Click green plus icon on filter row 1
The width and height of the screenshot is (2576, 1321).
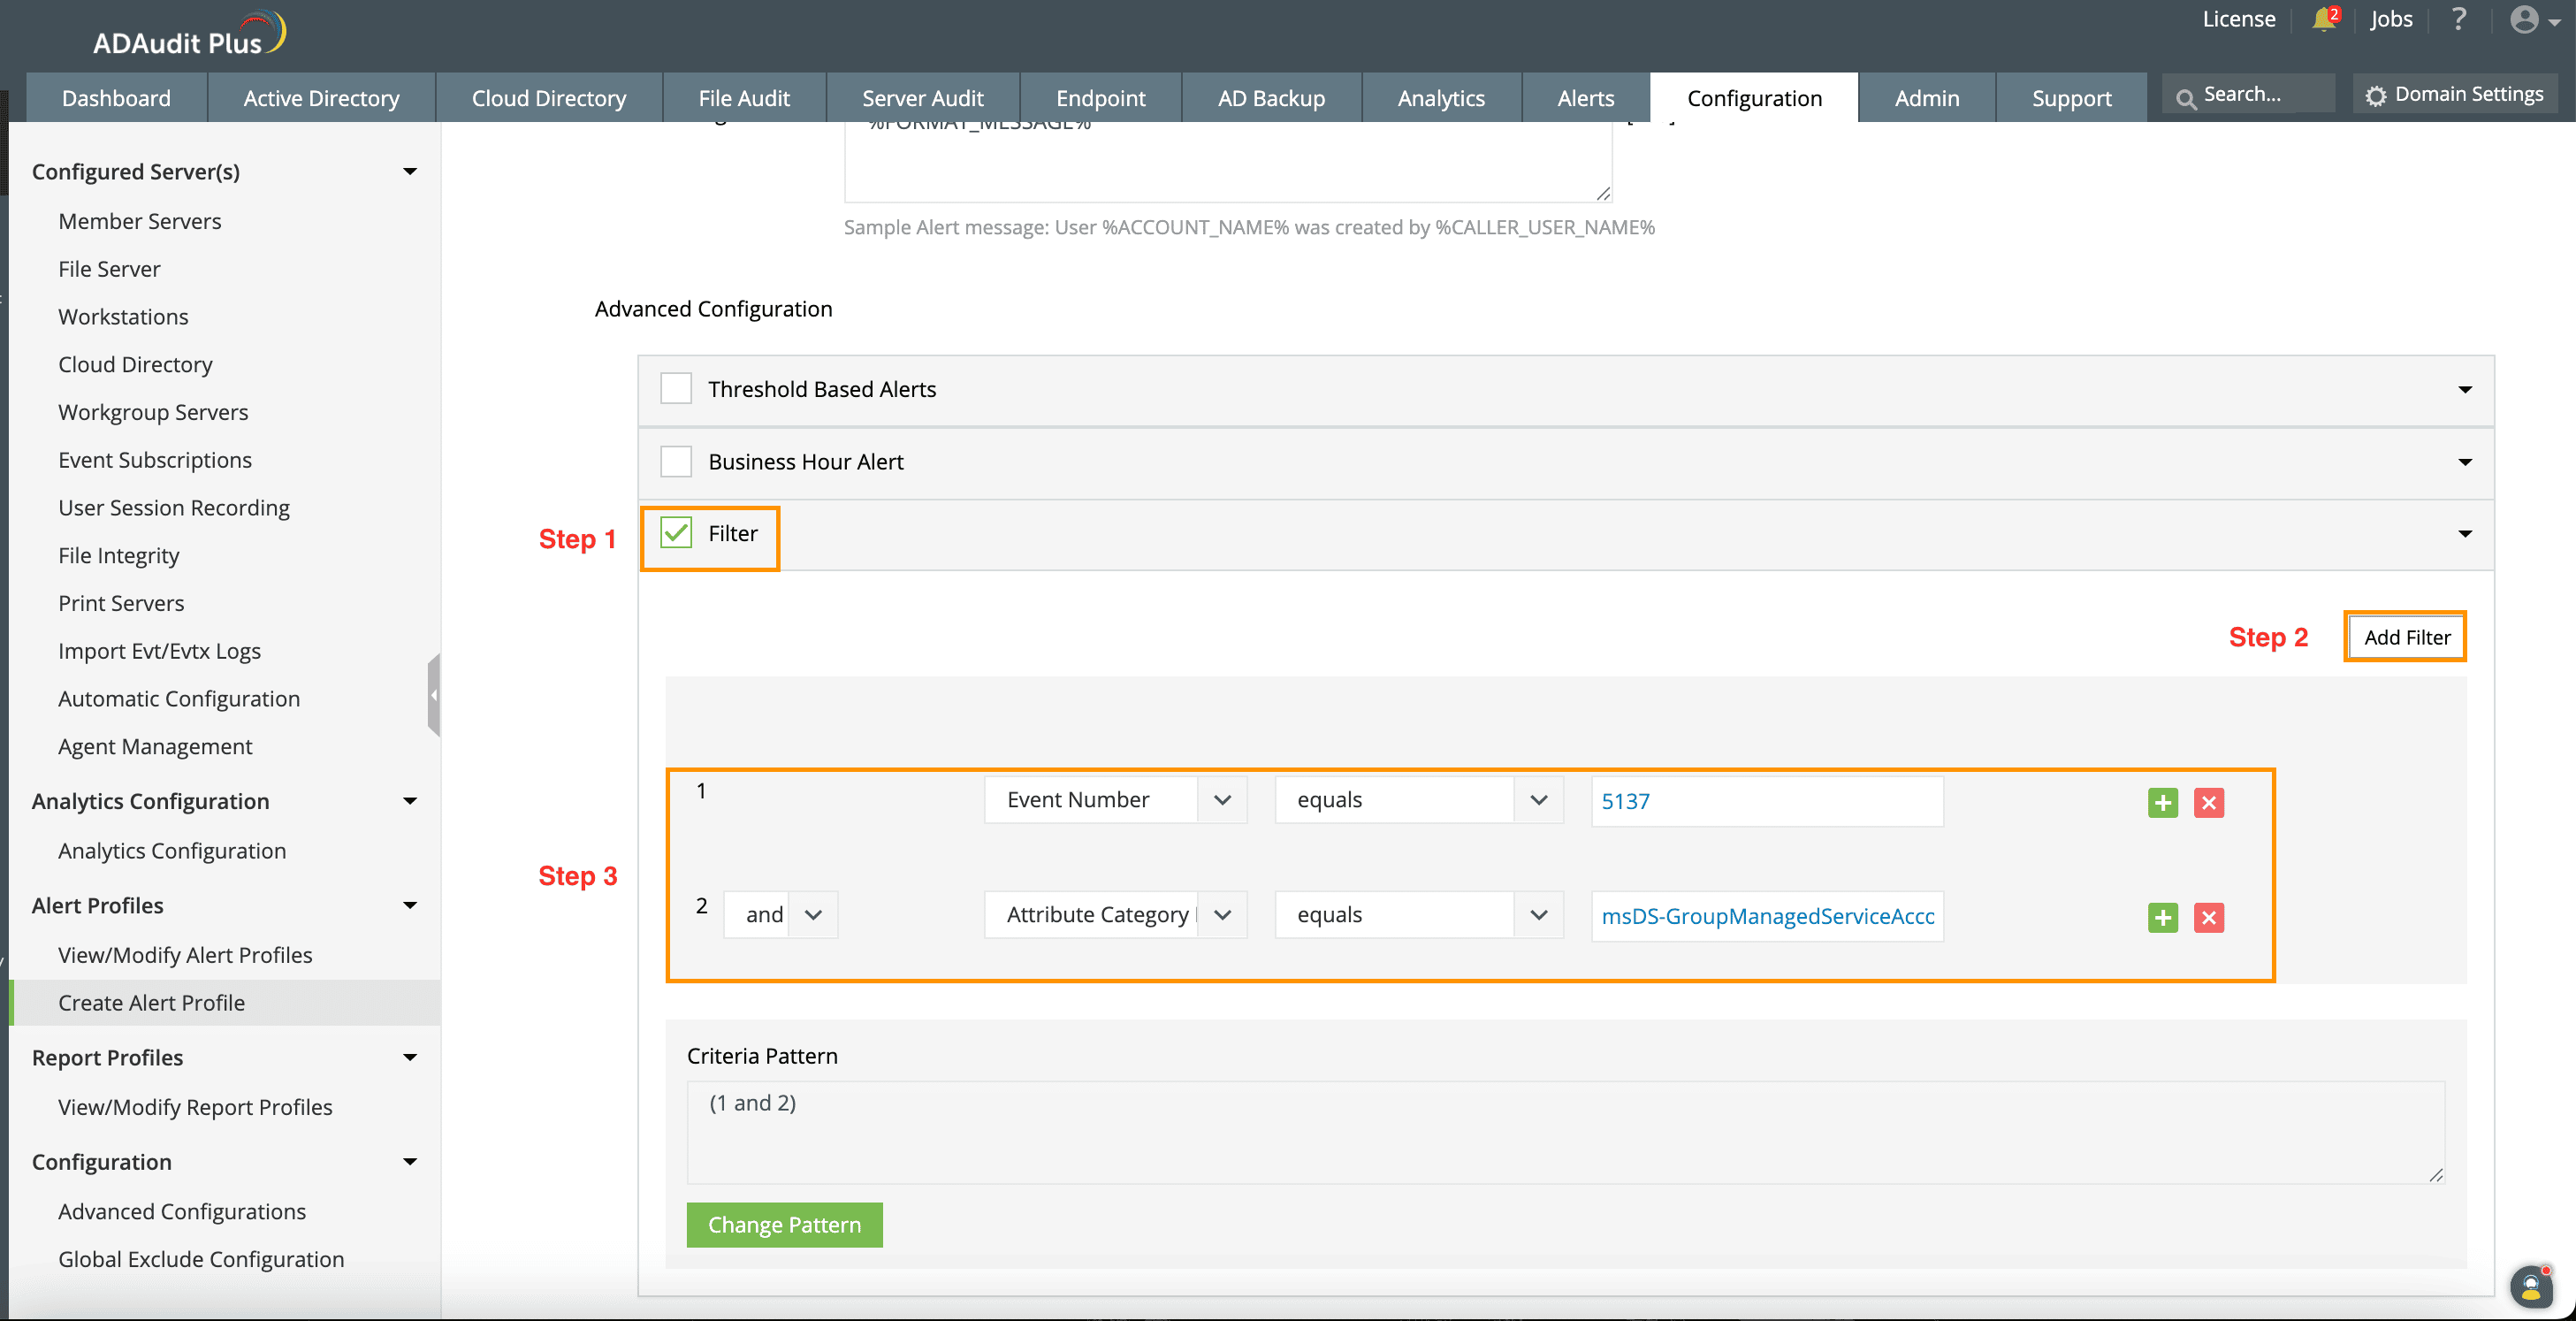click(x=2162, y=803)
